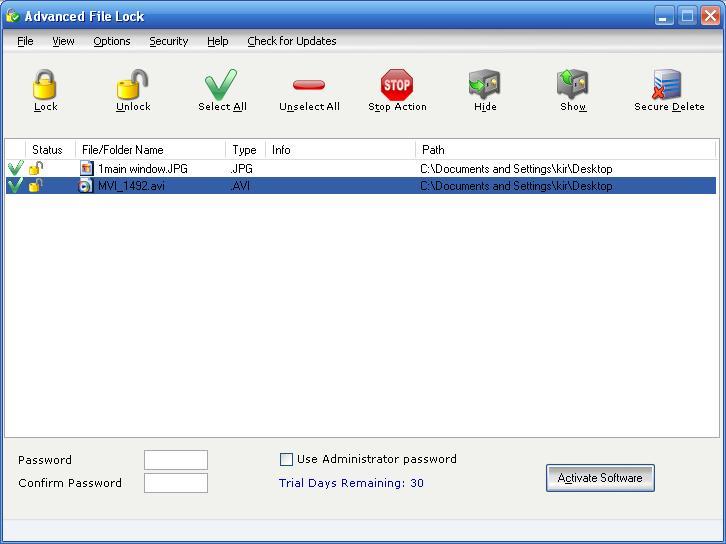
Task: Click Check for Updates menu item
Action: [x=292, y=41]
